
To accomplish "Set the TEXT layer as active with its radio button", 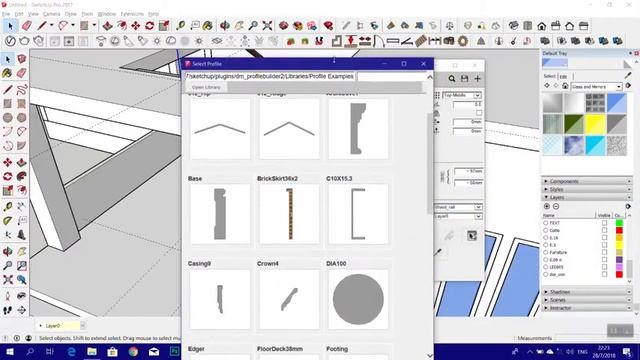I will [x=546, y=223].
